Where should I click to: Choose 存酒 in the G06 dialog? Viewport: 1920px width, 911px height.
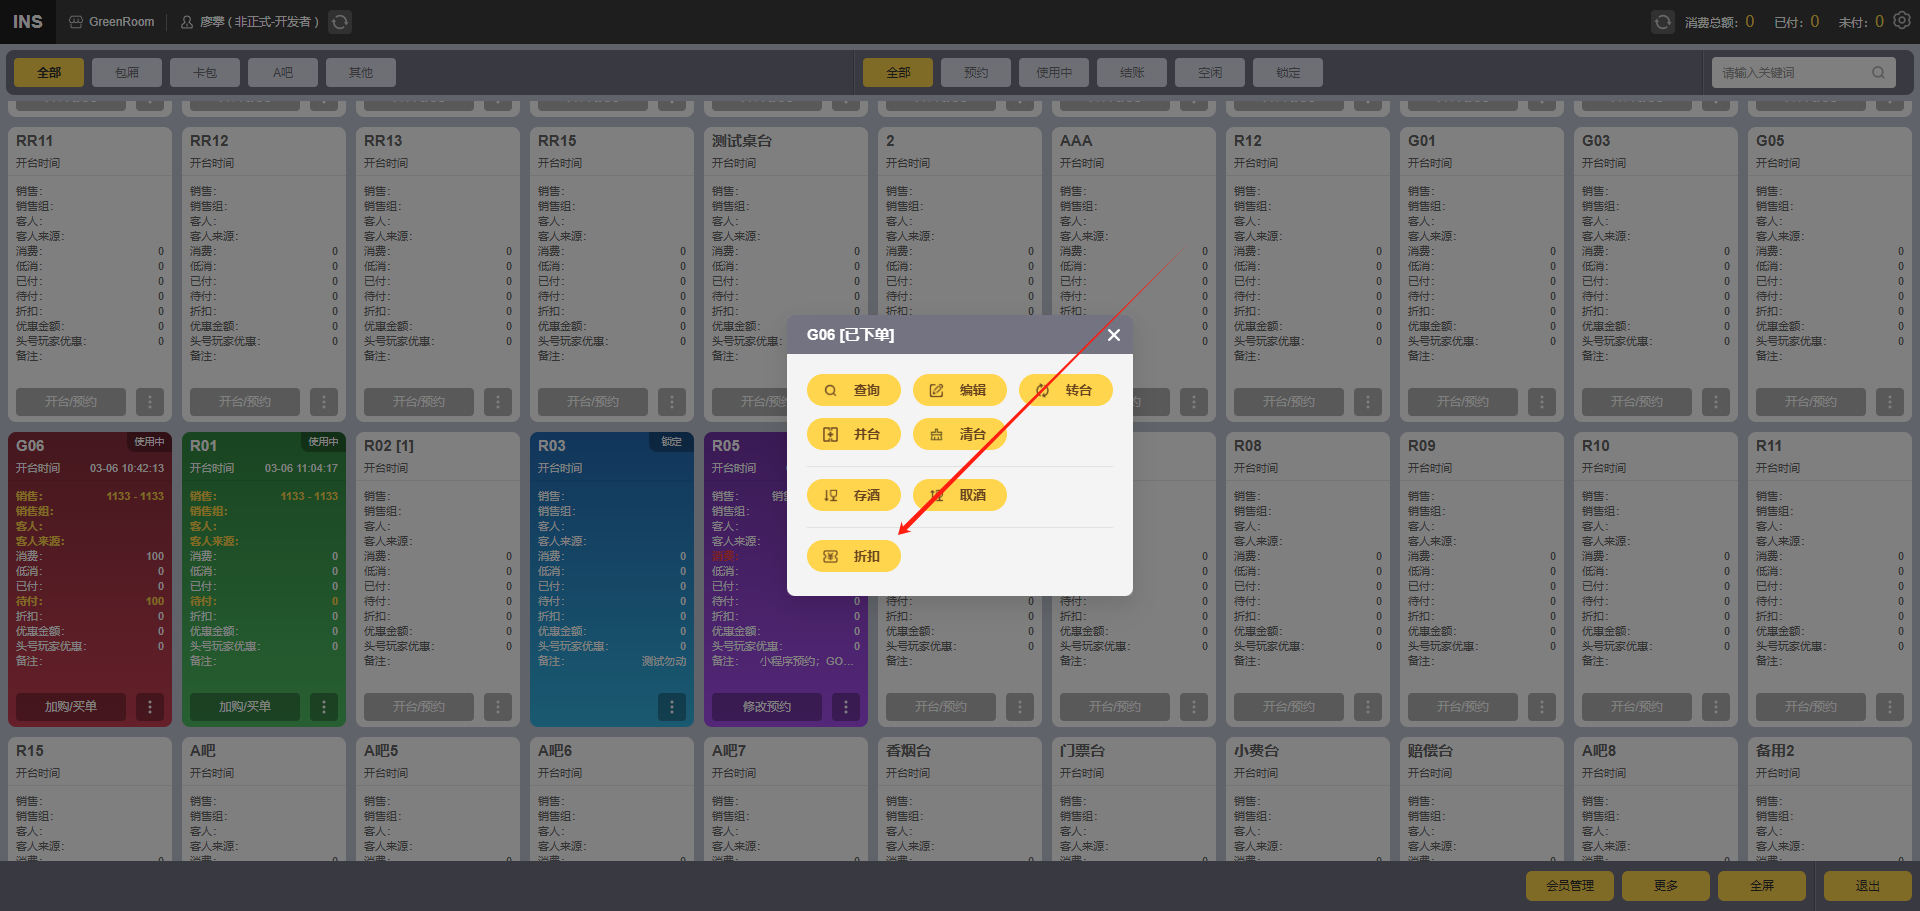853,495
